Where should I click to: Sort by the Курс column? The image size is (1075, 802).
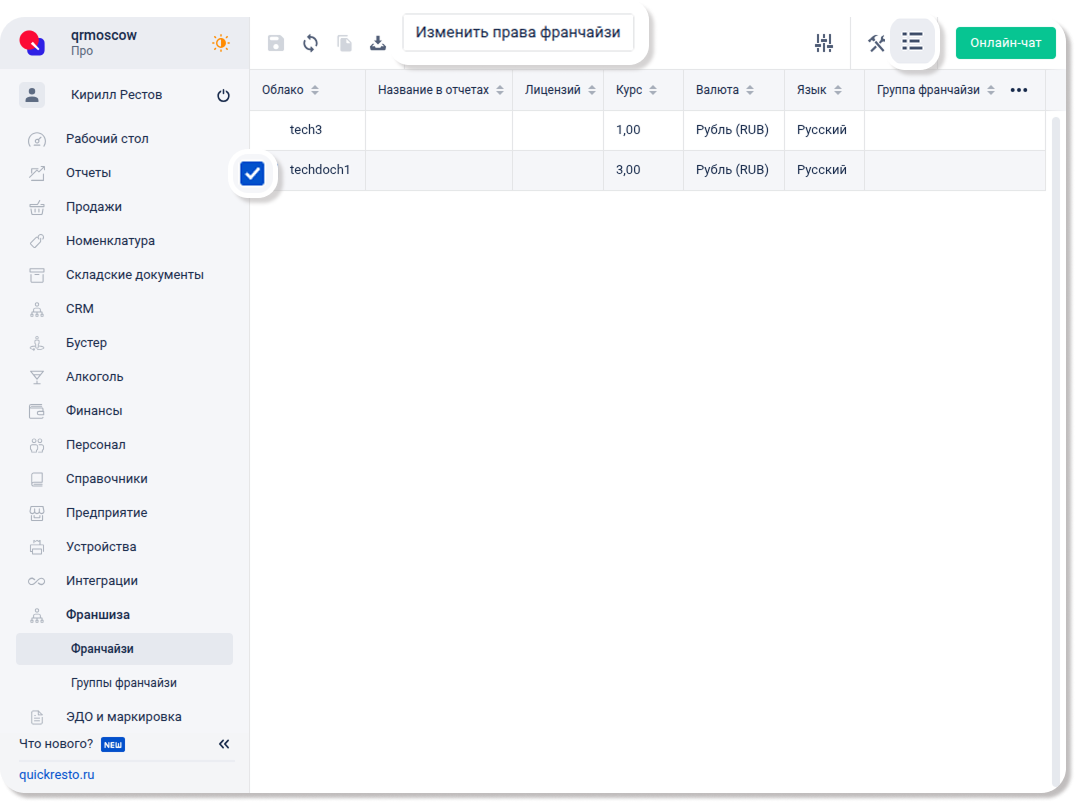pyautogui.click(x=653, y=90)
